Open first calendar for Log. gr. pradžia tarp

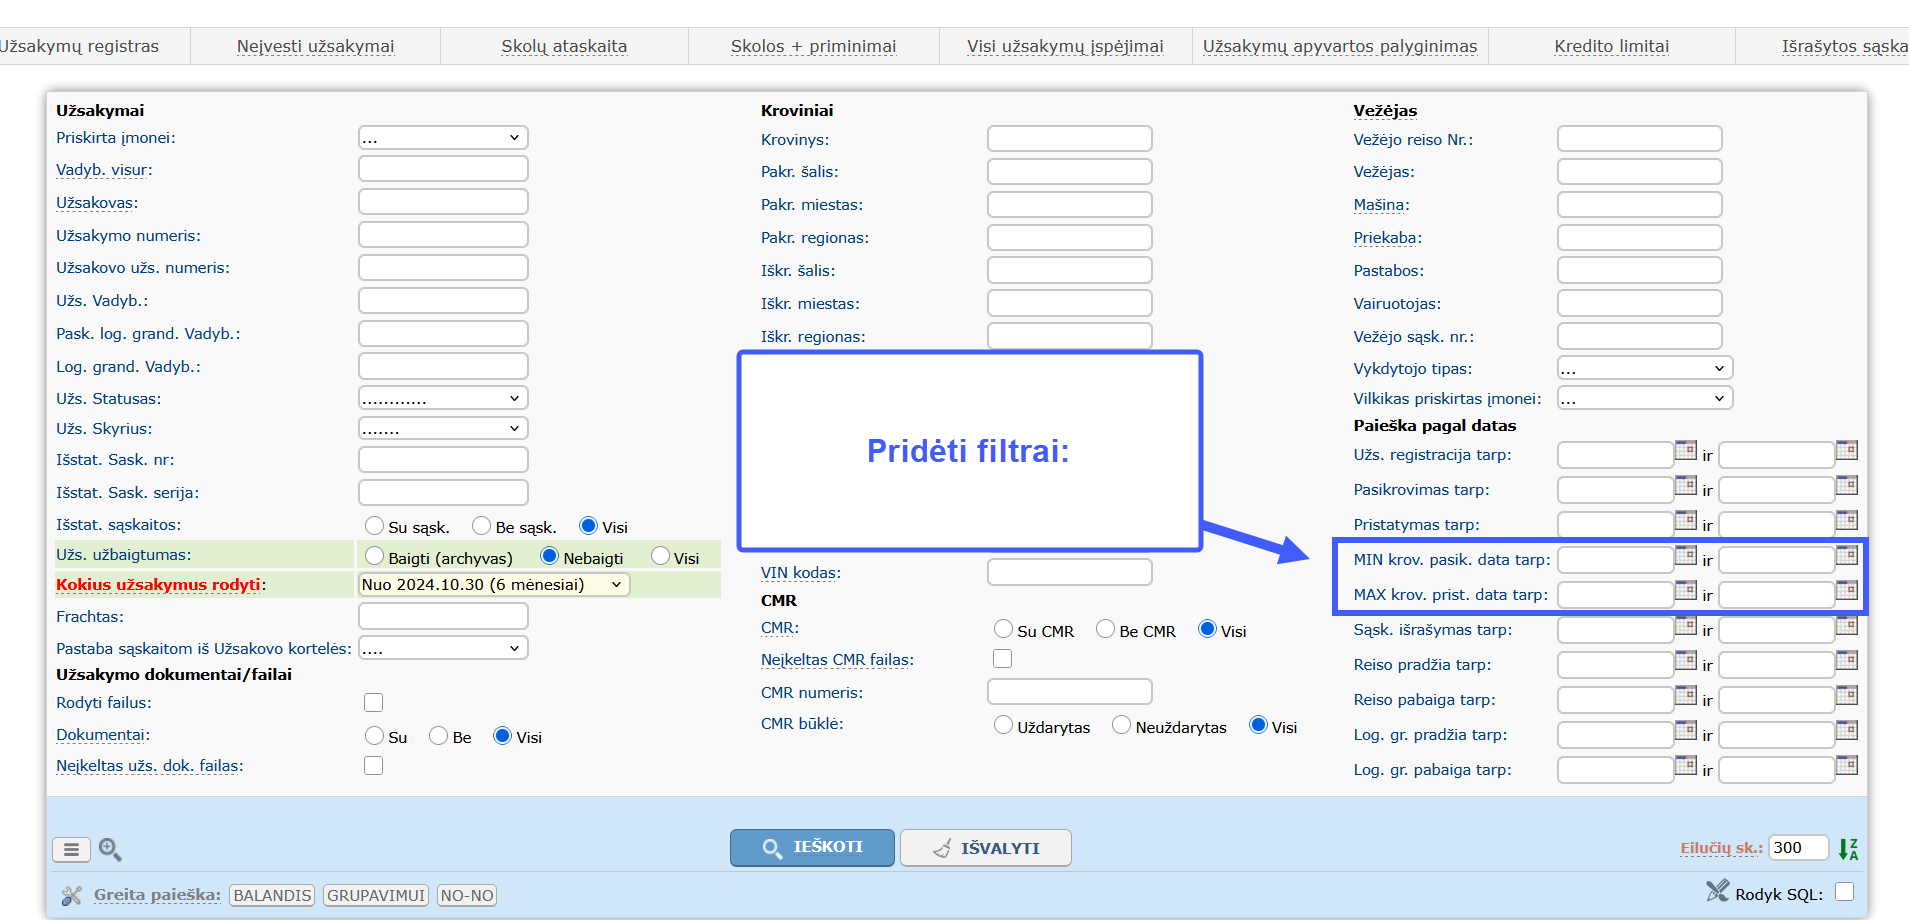coord(1686,730)
